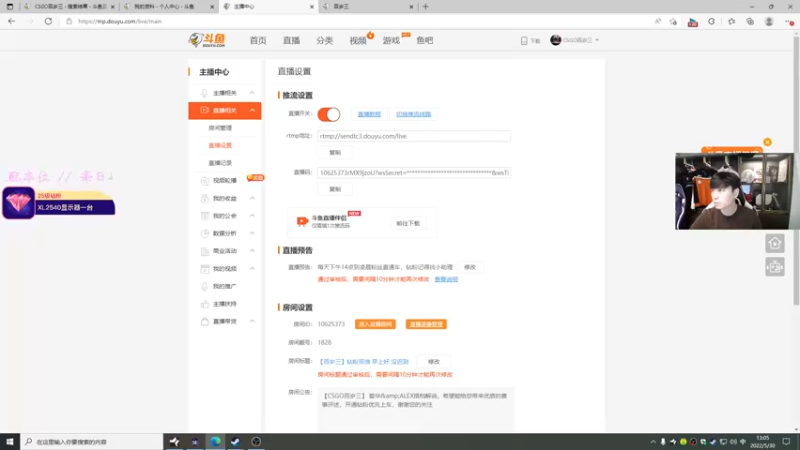Open the 切换推流线路 link
The image size is (800, 450).
pyautogui.click(x=413, y=114)
